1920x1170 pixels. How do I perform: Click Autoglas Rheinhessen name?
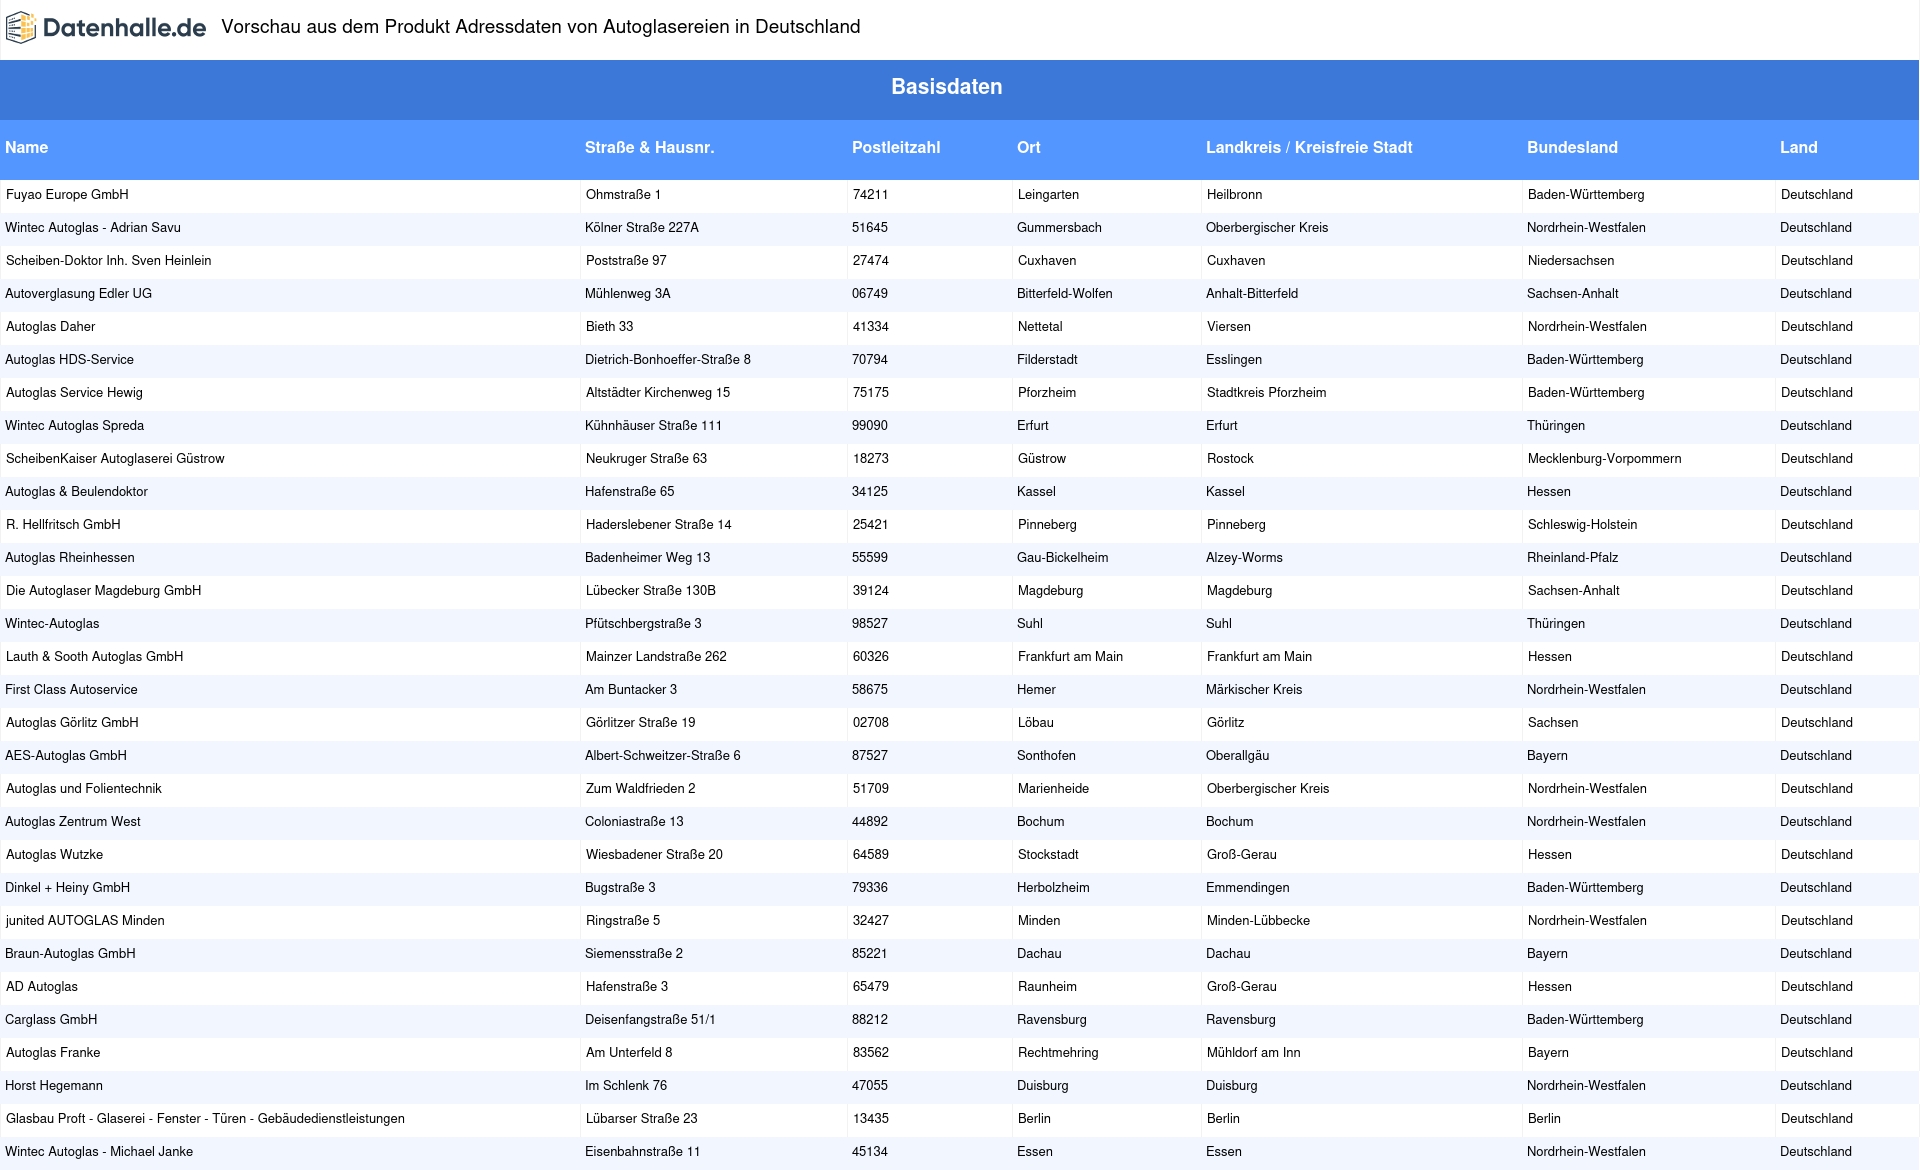tap(70, 558)
